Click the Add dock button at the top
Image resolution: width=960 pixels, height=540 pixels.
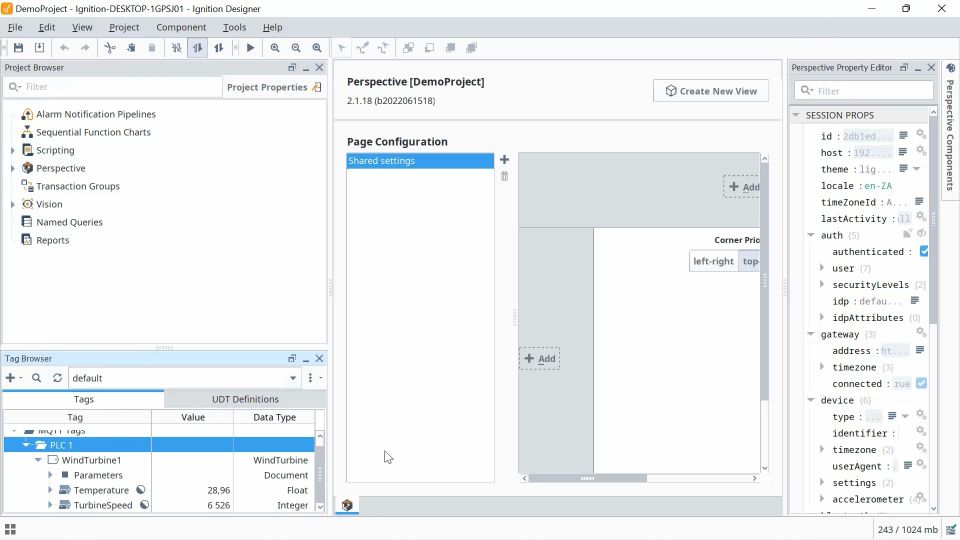(741, 187)
